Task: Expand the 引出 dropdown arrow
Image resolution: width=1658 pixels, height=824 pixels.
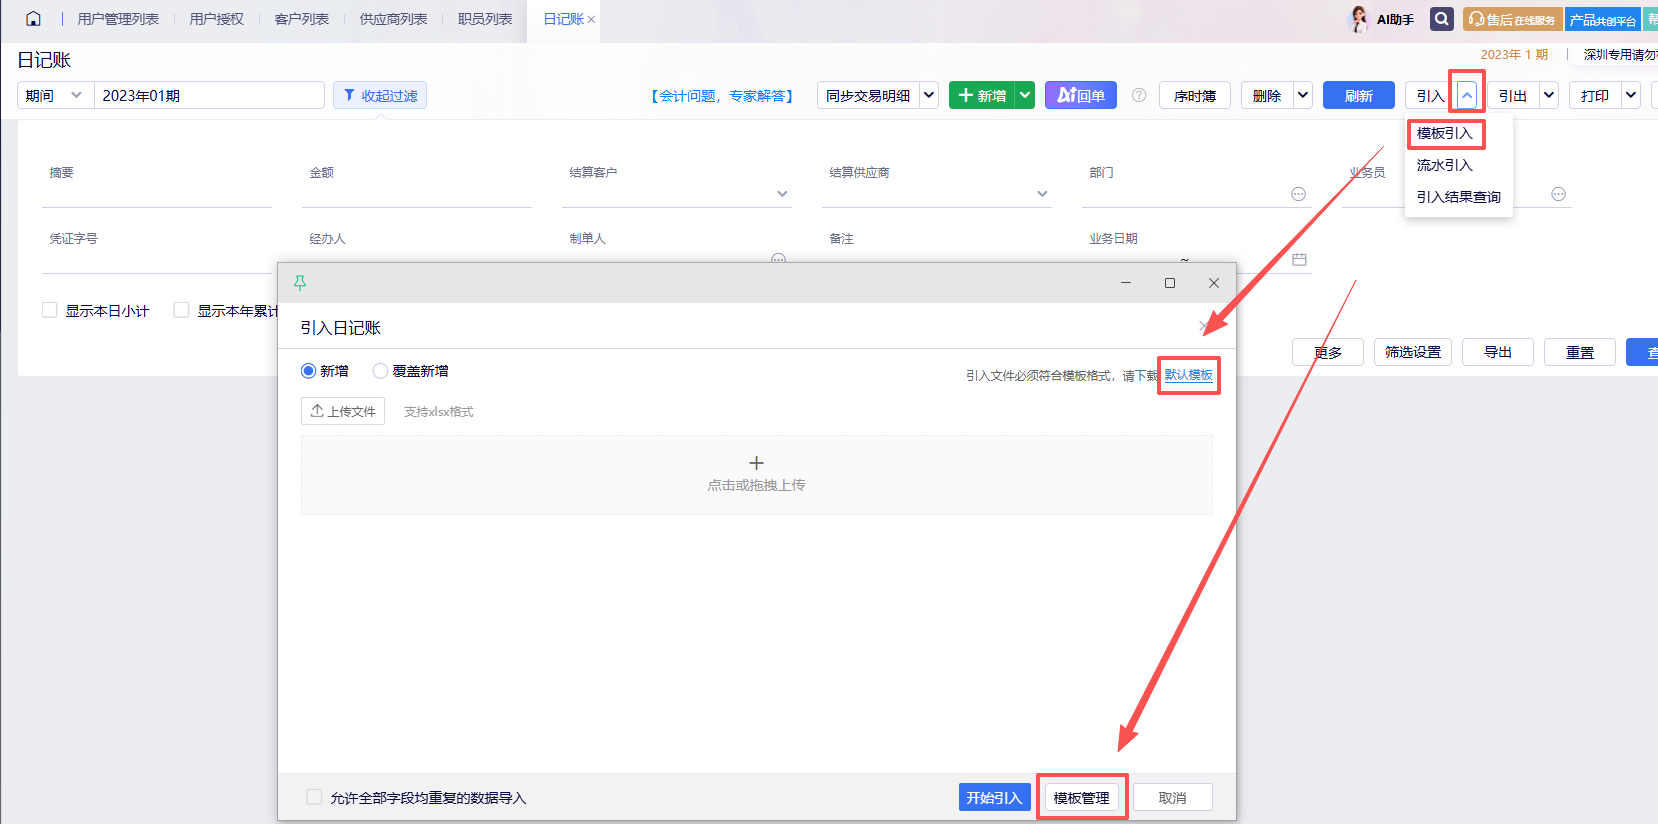Action: pos(1549,95)
